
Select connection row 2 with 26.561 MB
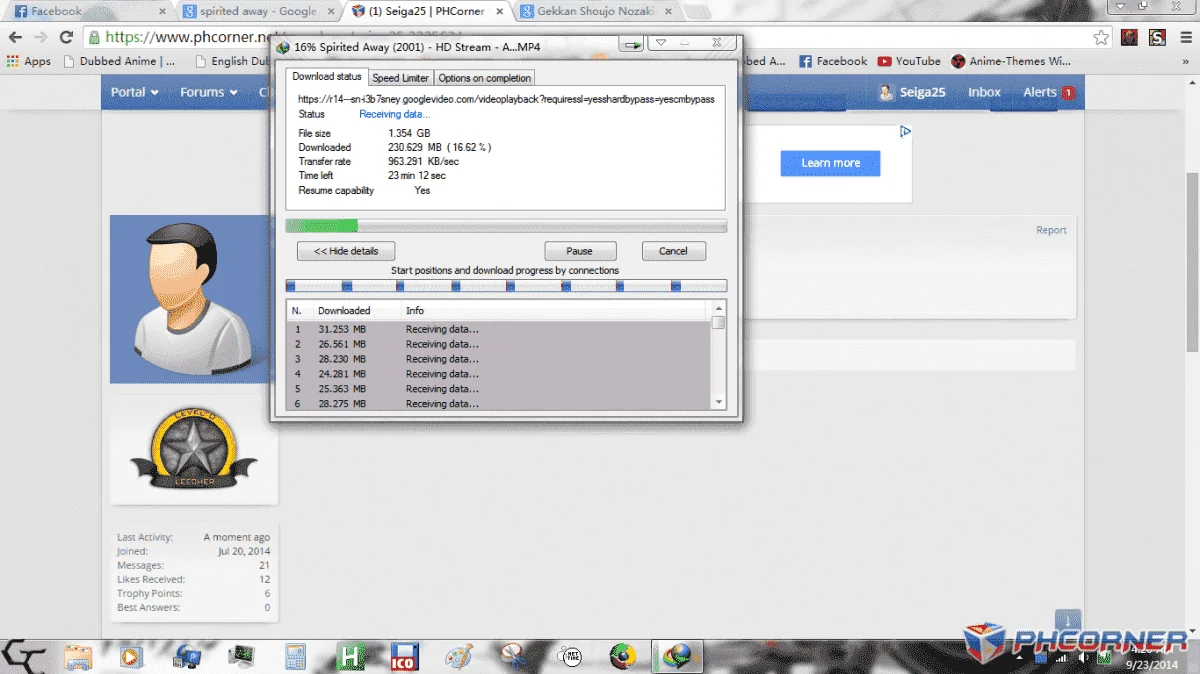tap(498, 344)
